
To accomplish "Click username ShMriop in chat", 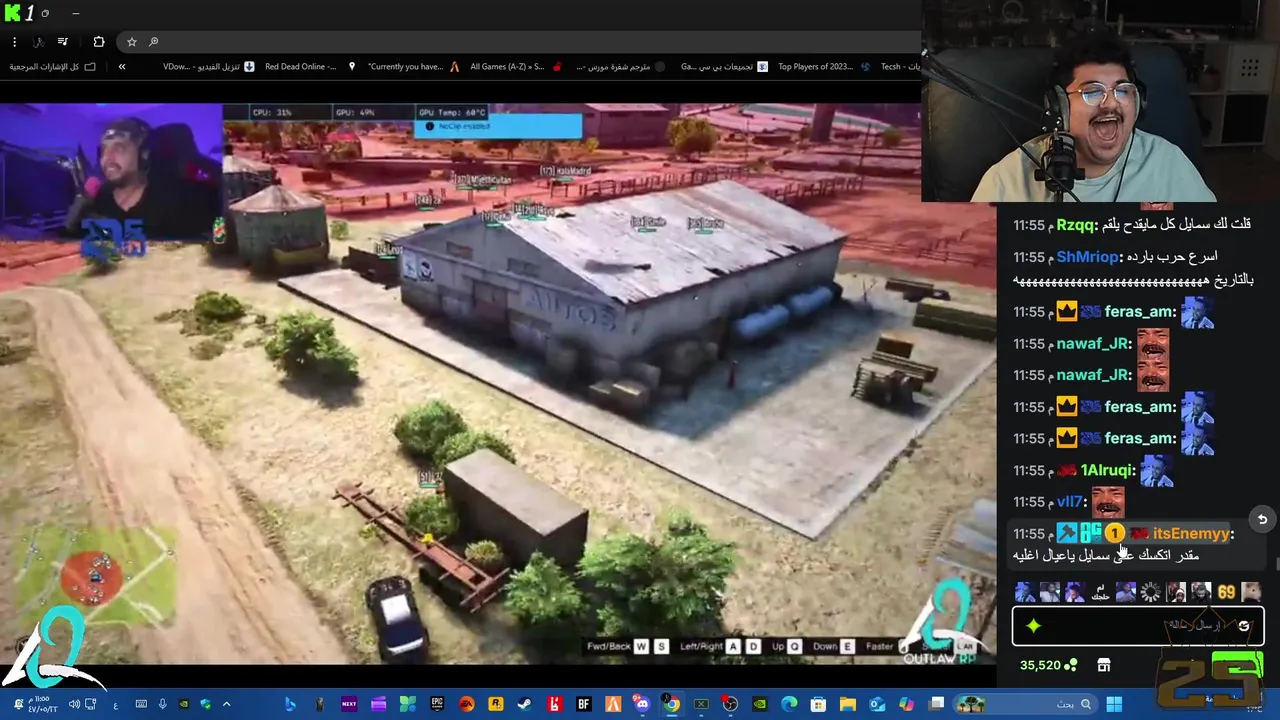I will tap(1088, 257).
